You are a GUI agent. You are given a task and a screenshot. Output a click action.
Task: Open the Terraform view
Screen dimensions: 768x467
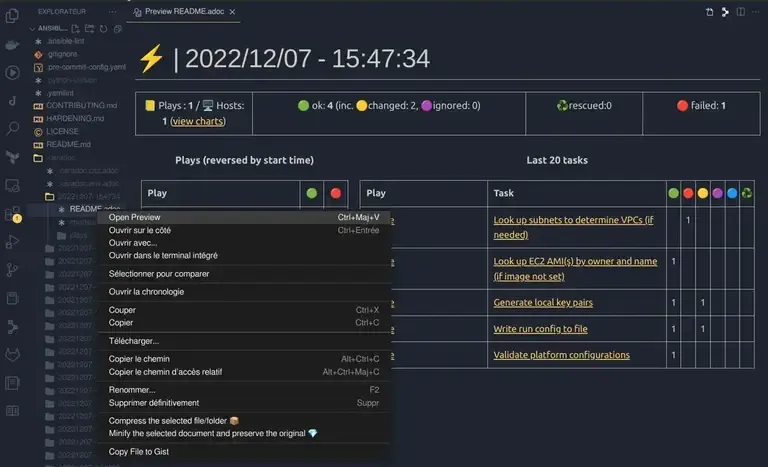tap(12, 157)
